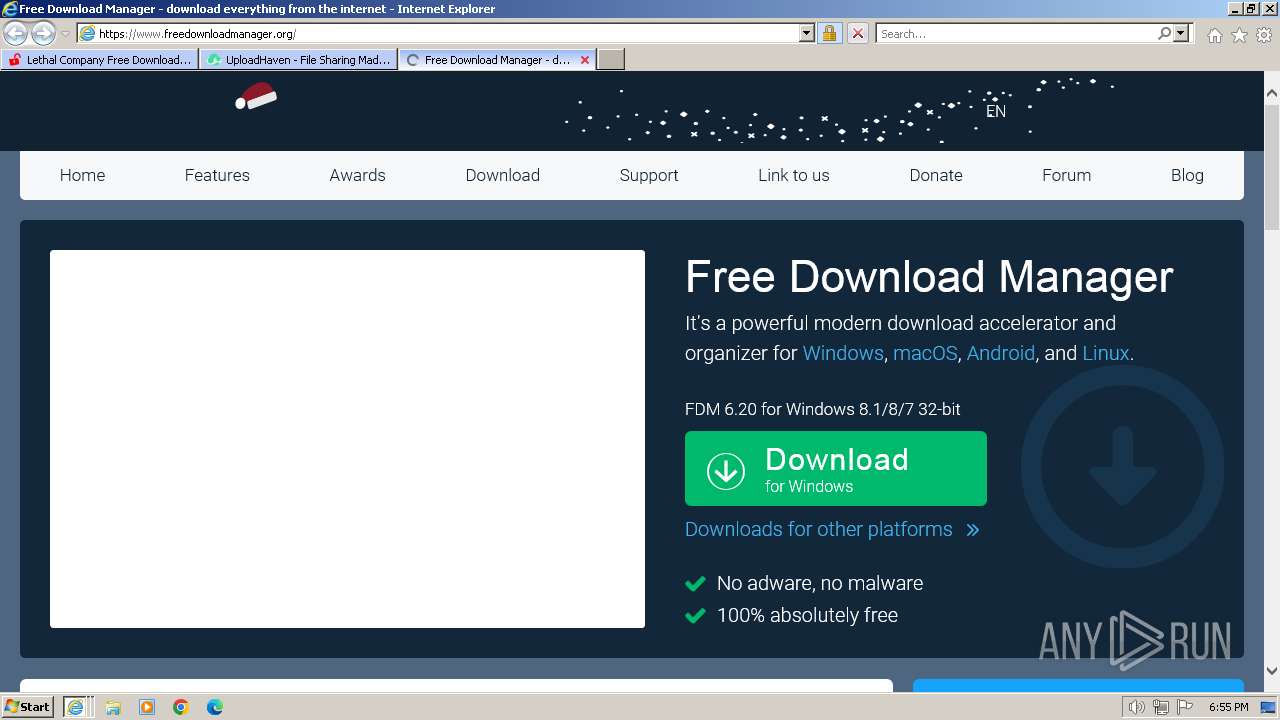
Task: Close the Free Download Manager tab
Action: coord(585,60)
